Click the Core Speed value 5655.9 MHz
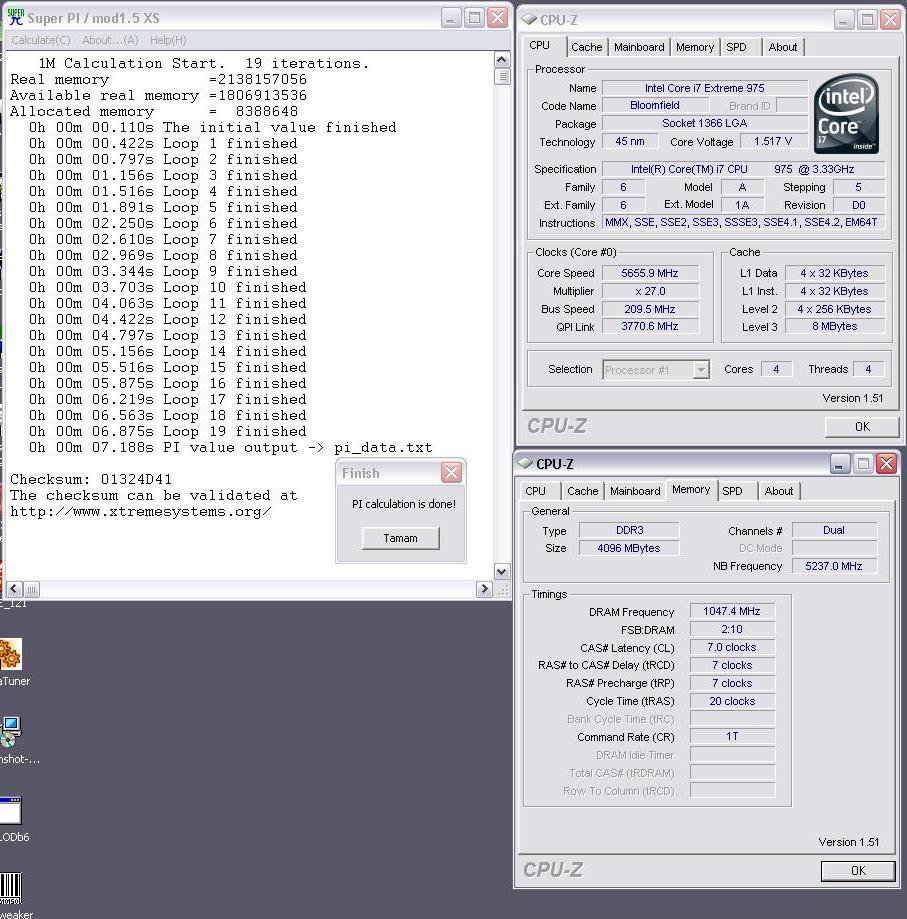The height and width of the screenshot is (919, 907). tap(650, 273)
